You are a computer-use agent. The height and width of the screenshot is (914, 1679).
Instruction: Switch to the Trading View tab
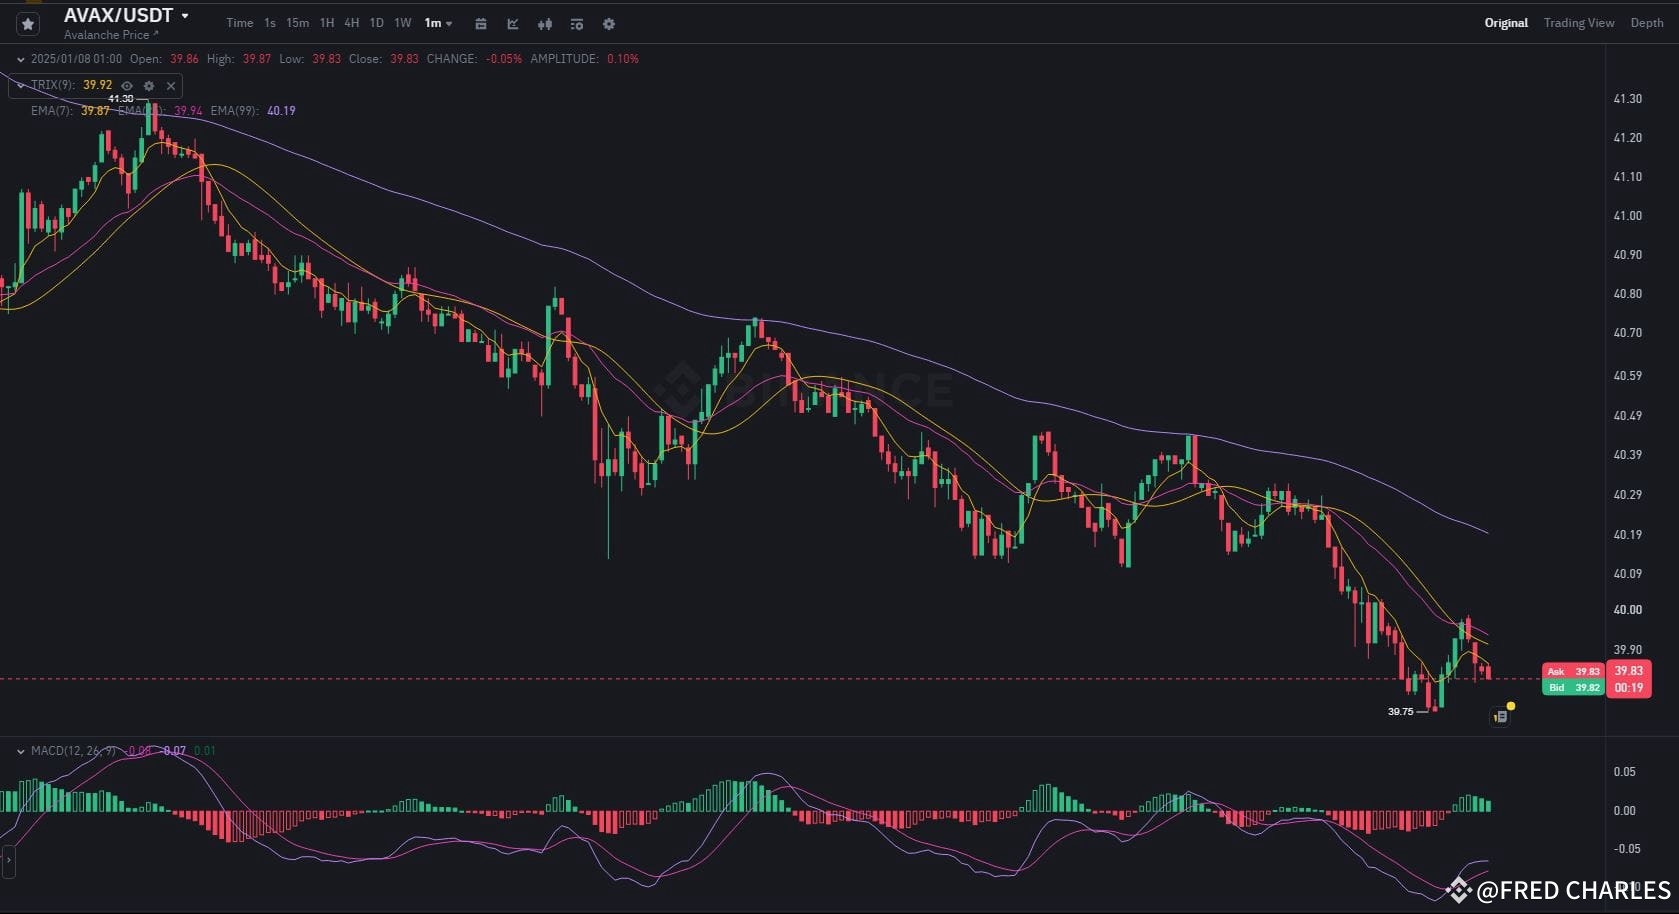(x=1578, y=22)
